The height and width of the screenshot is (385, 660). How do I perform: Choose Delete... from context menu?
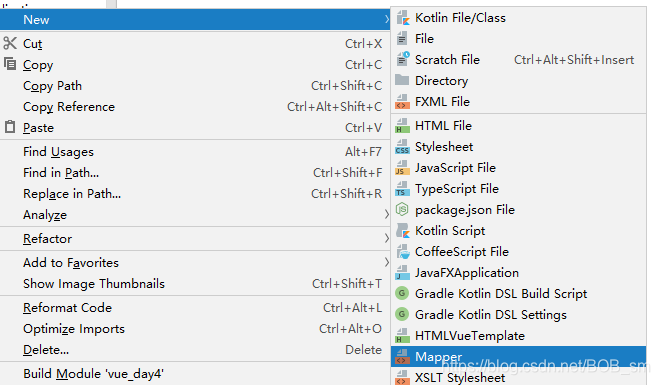click(x=195, y=350)
